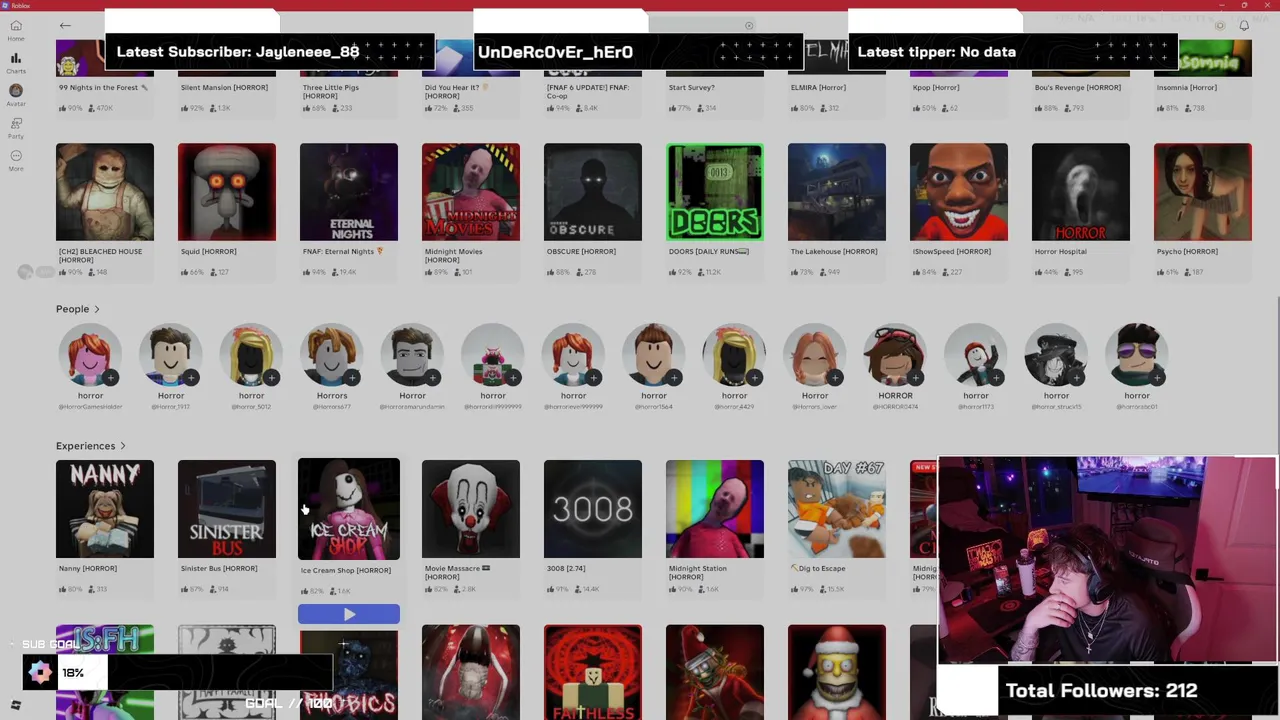View profile avatar of @horrordi99999999
This screenshot has height=720, width=1280.
click(493, 355)
